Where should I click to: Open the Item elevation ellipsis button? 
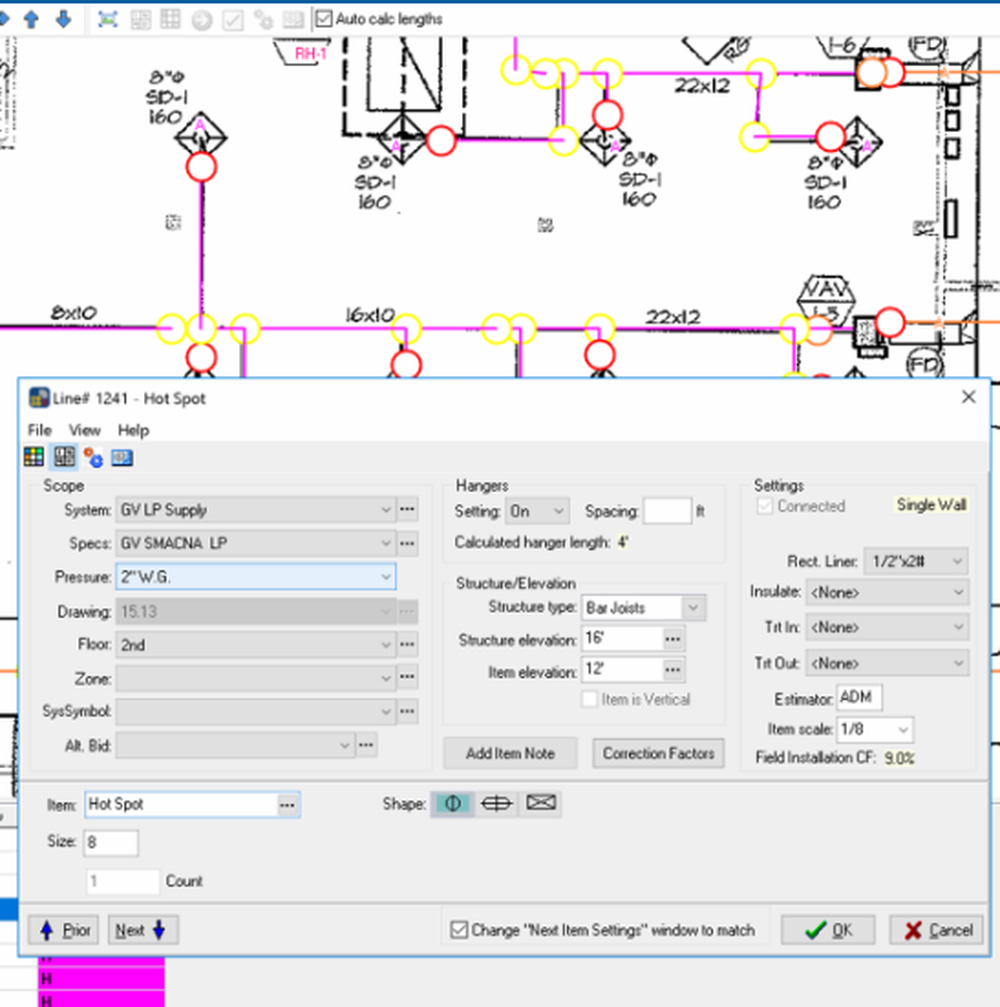click(673, 670)
